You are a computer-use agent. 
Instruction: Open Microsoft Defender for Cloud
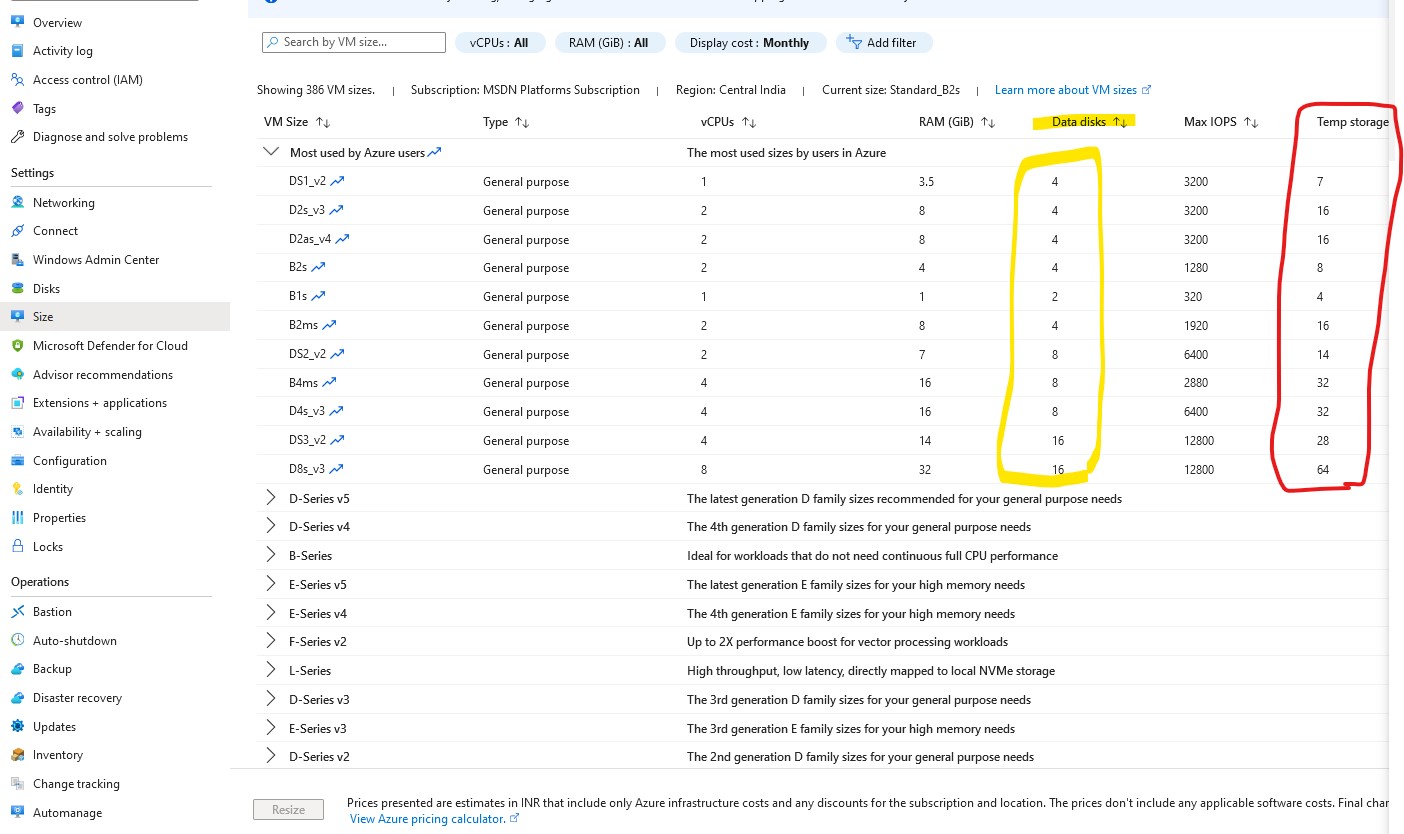(x=18, y=345)
